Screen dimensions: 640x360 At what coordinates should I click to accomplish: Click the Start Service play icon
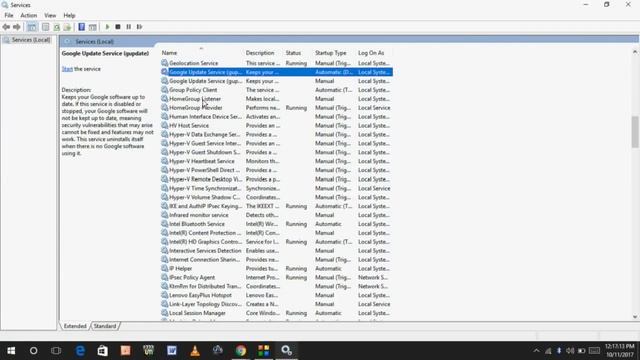pyautogui.click(x=107, y=27)
